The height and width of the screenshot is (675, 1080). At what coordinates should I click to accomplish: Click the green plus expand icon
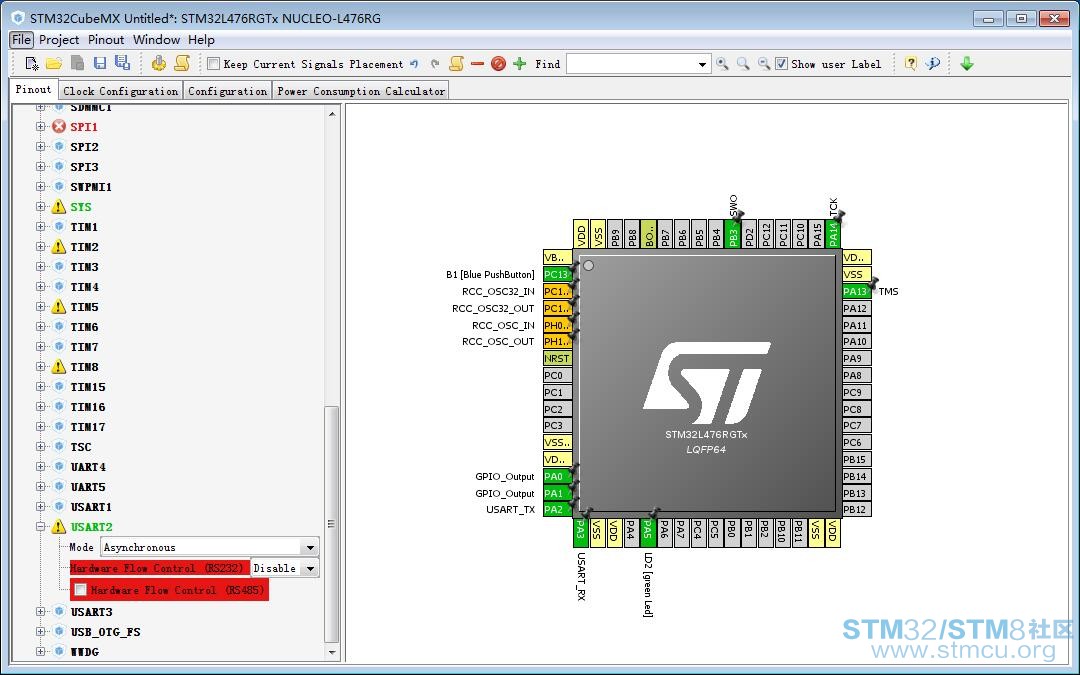[520, 63]
